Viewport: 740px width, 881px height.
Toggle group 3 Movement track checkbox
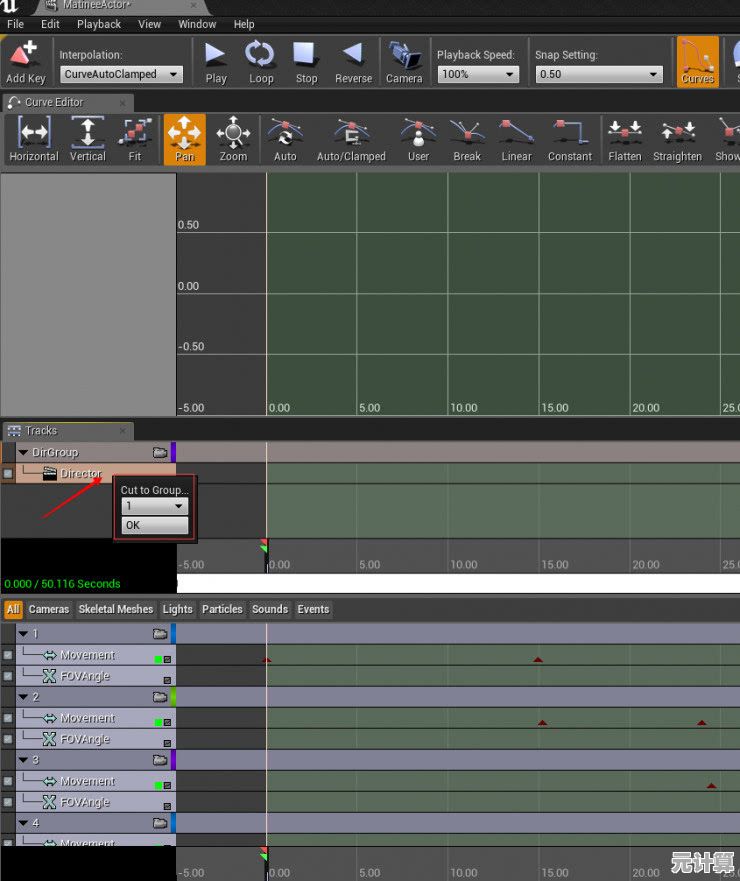click(8, 781)
